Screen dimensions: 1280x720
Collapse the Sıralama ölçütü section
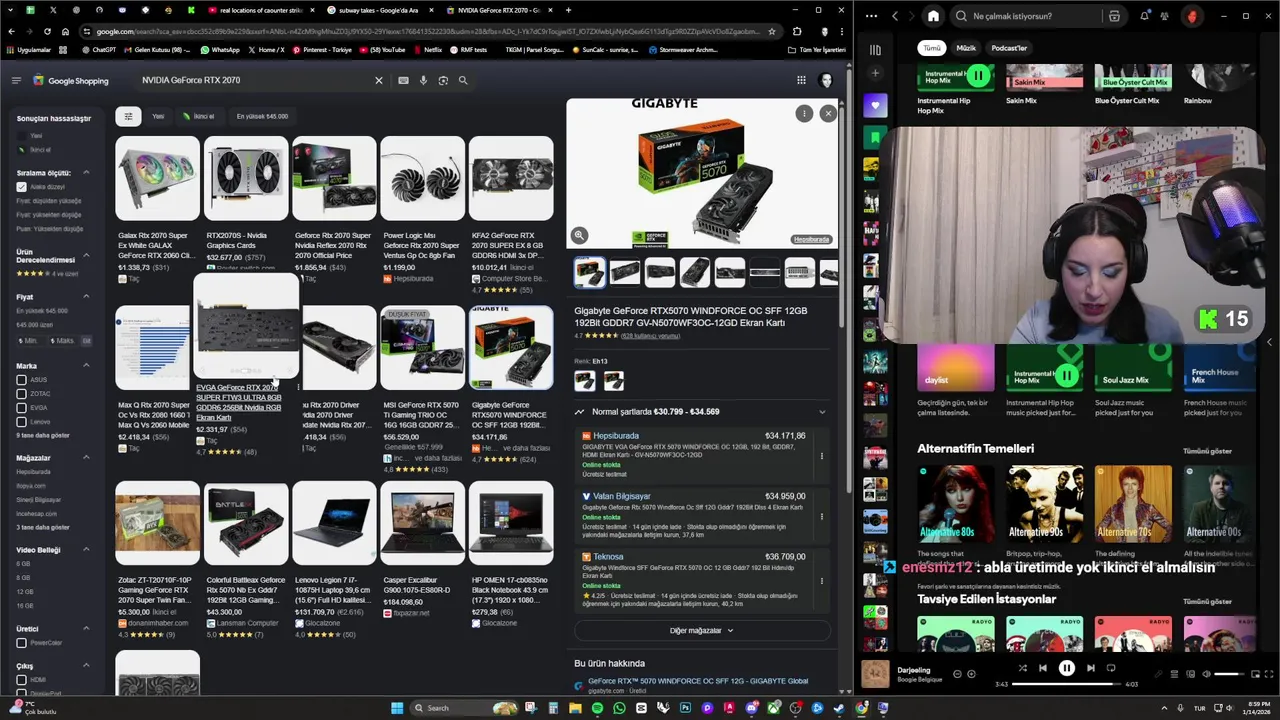click(86, 173)
